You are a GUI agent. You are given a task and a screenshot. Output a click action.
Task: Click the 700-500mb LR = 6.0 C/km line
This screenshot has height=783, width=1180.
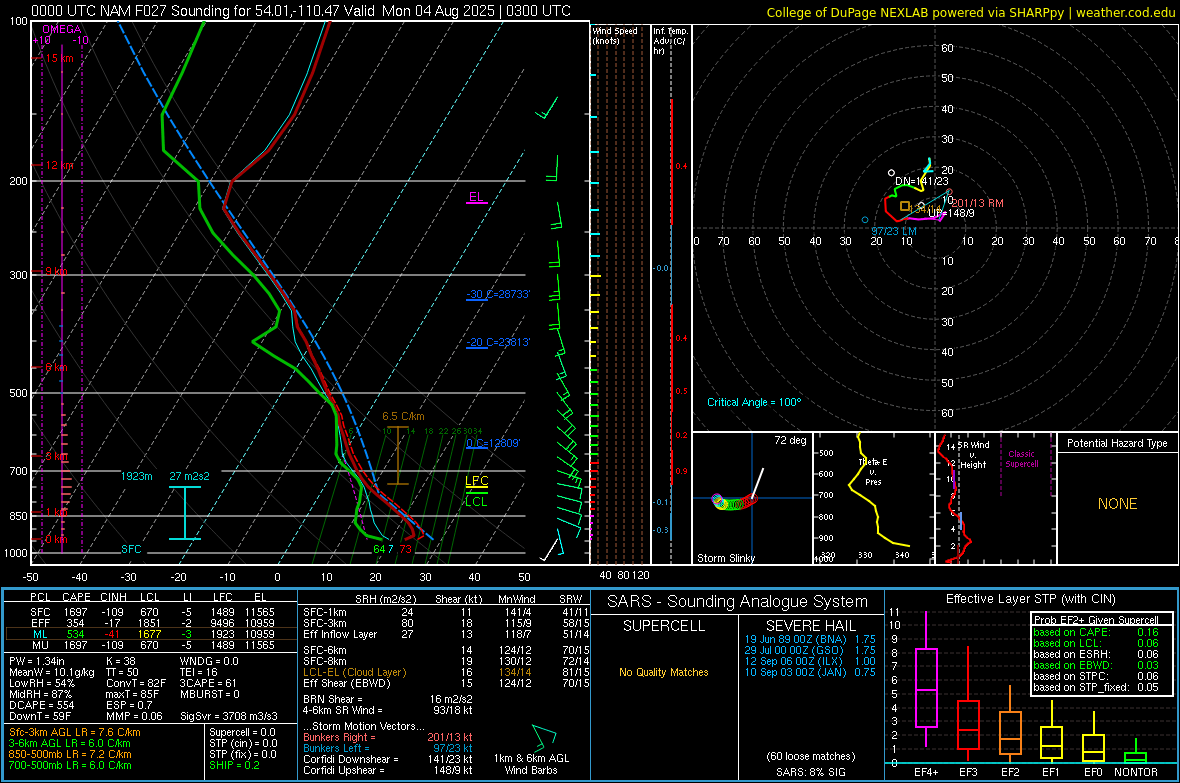pos(70,765)
